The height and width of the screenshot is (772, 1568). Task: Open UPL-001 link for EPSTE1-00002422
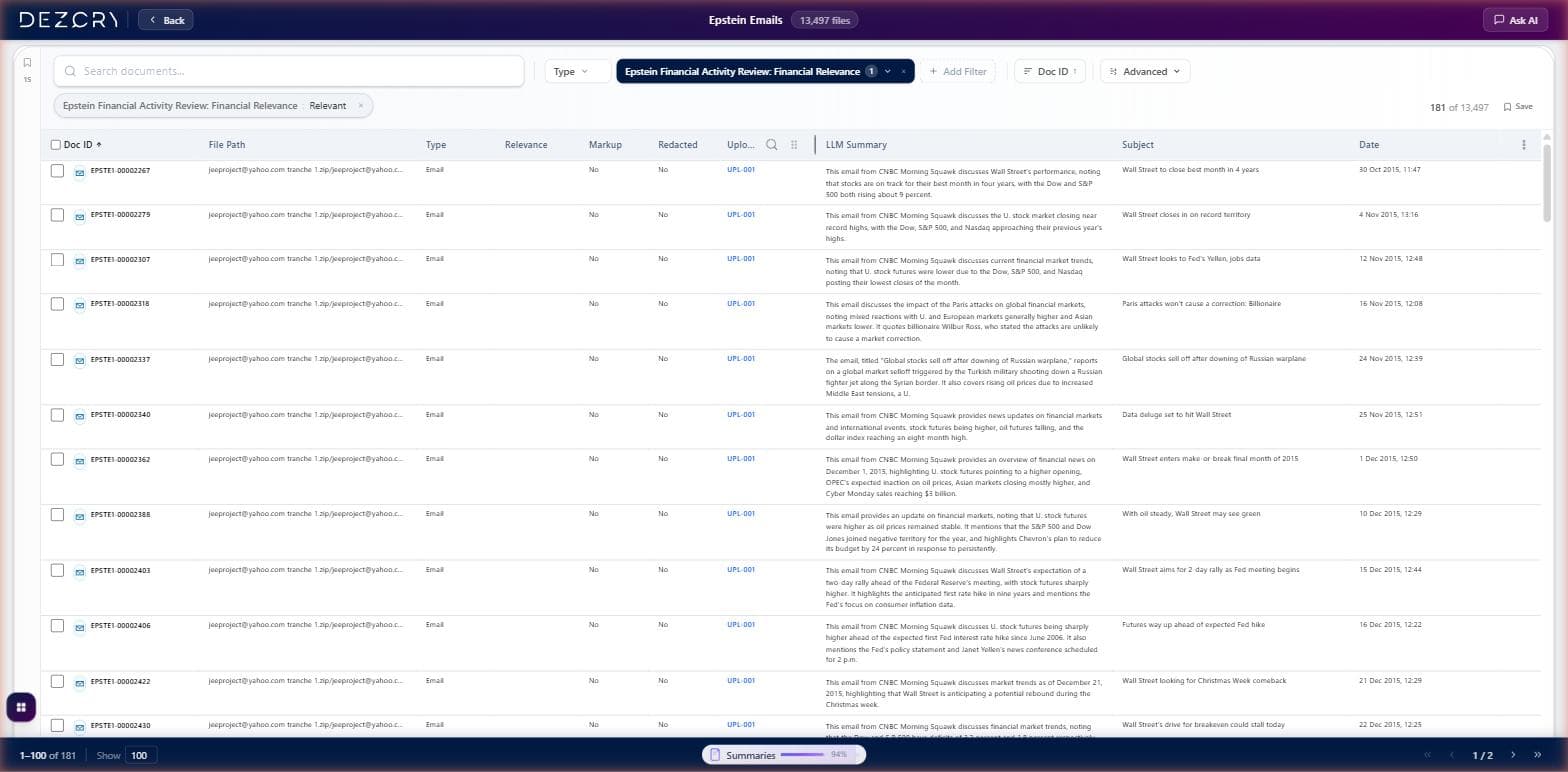point(741,680)
